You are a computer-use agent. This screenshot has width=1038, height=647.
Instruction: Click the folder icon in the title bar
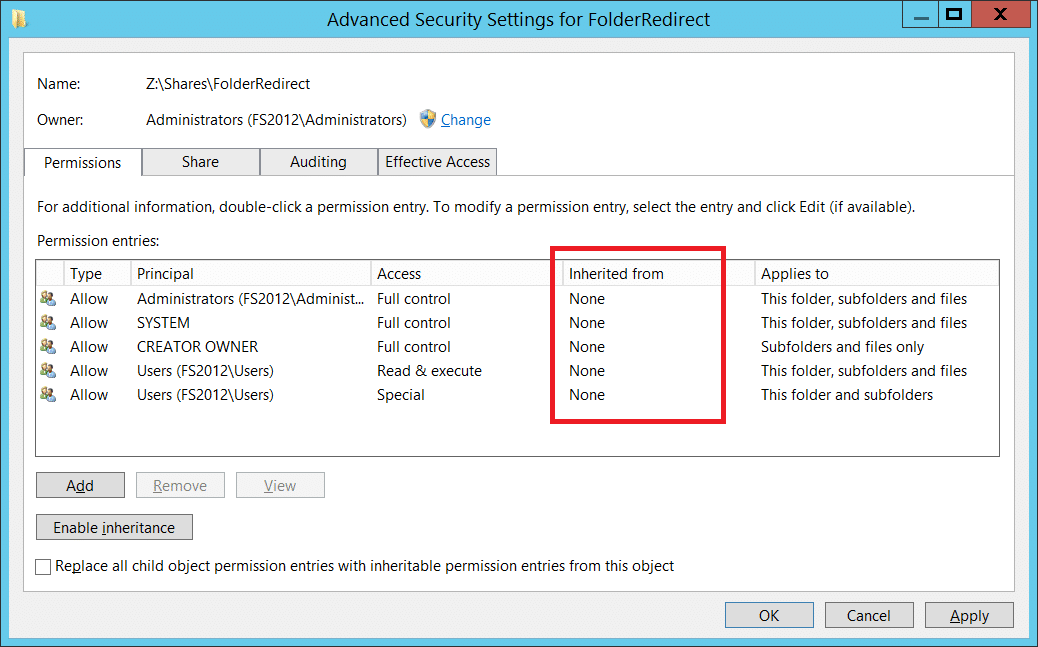coord(19,19)
